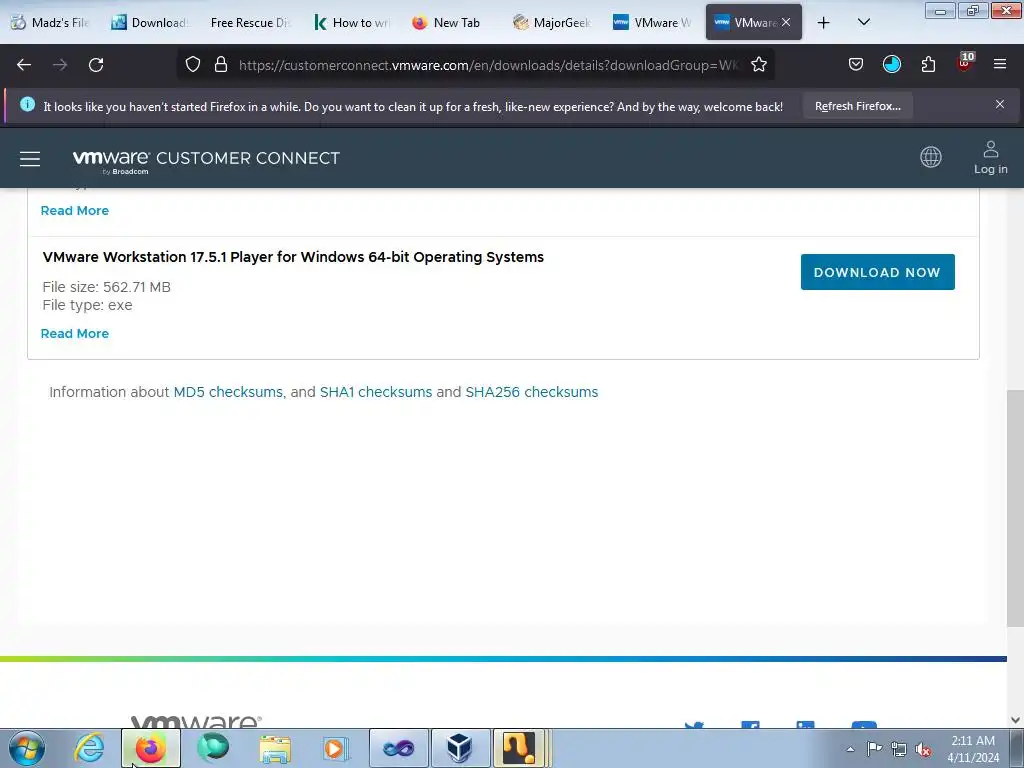This screenshot has height=768, width=1024.
Task: Open the Windows Start menu
Action: pyautogui.click(x=27, y=748)
